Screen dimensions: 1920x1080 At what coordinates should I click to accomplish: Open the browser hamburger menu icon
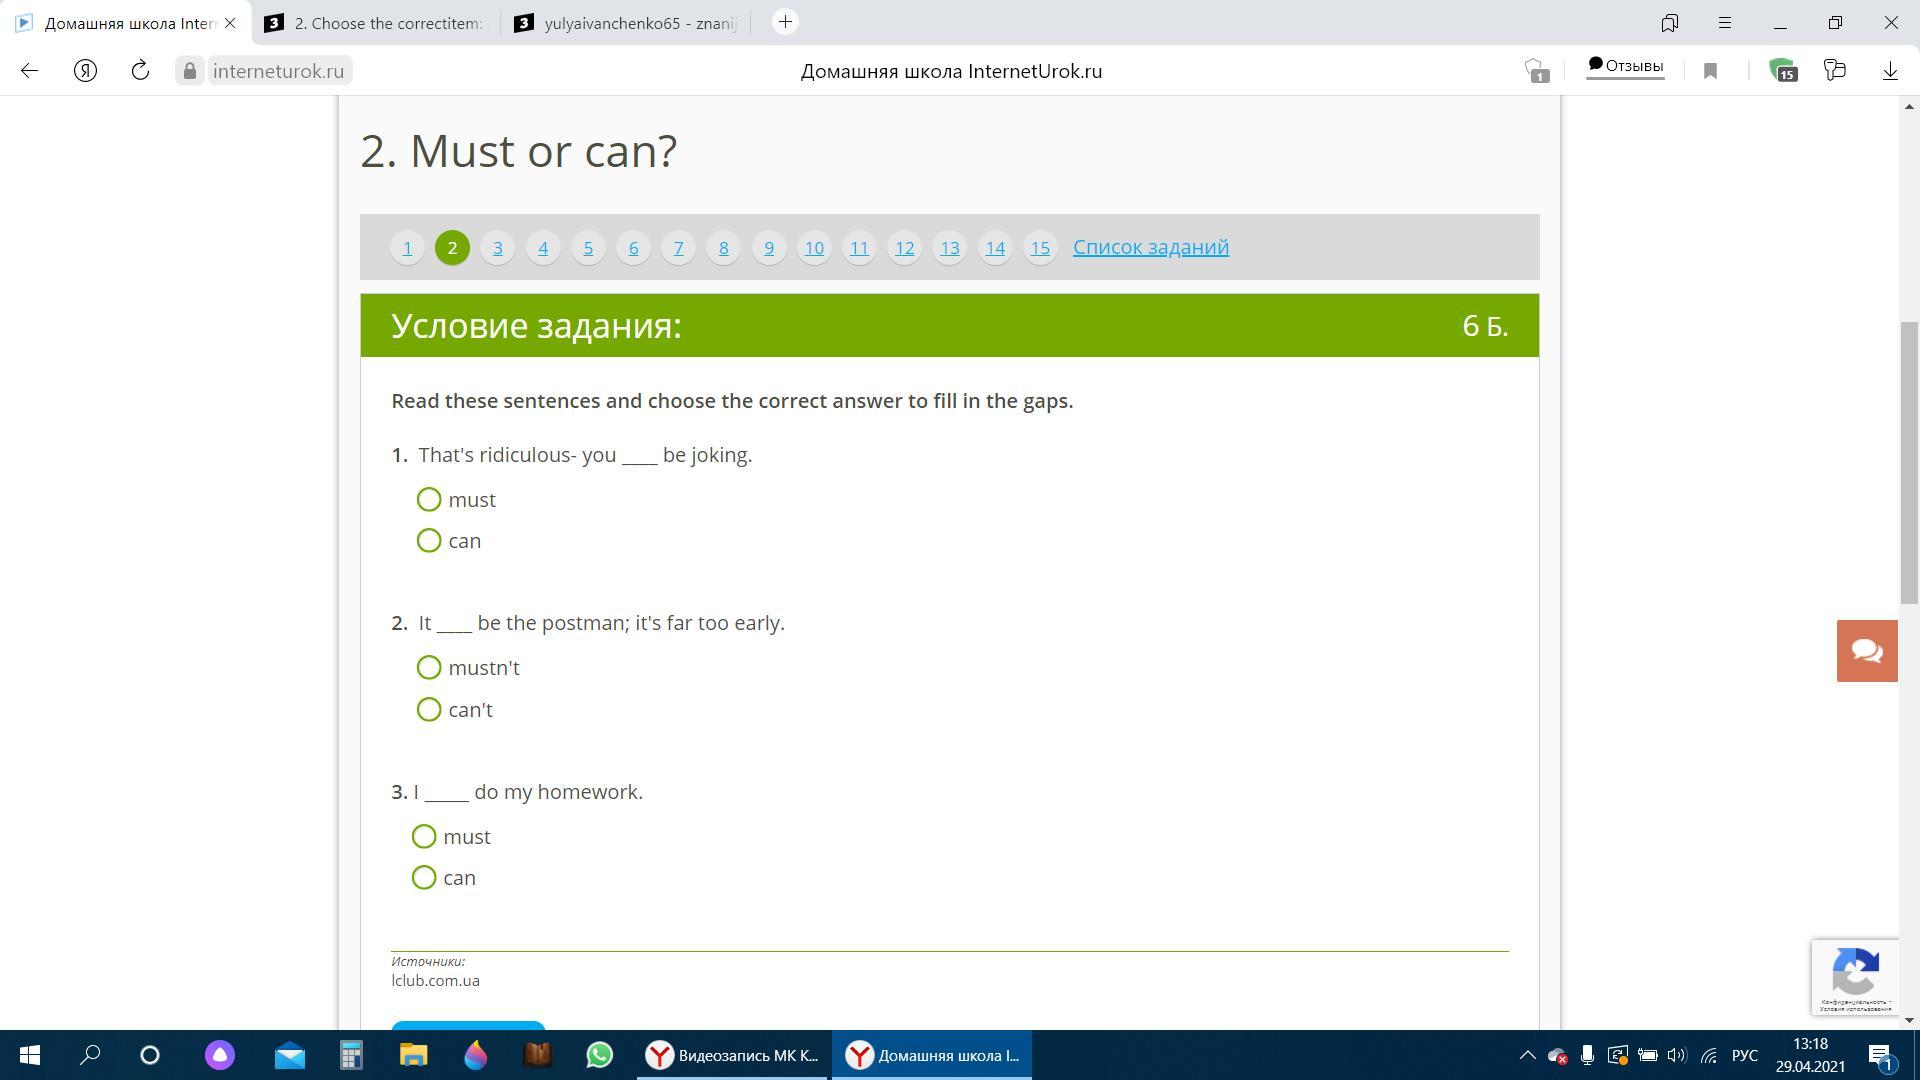pyautogui.click(x=1725, y=22)
